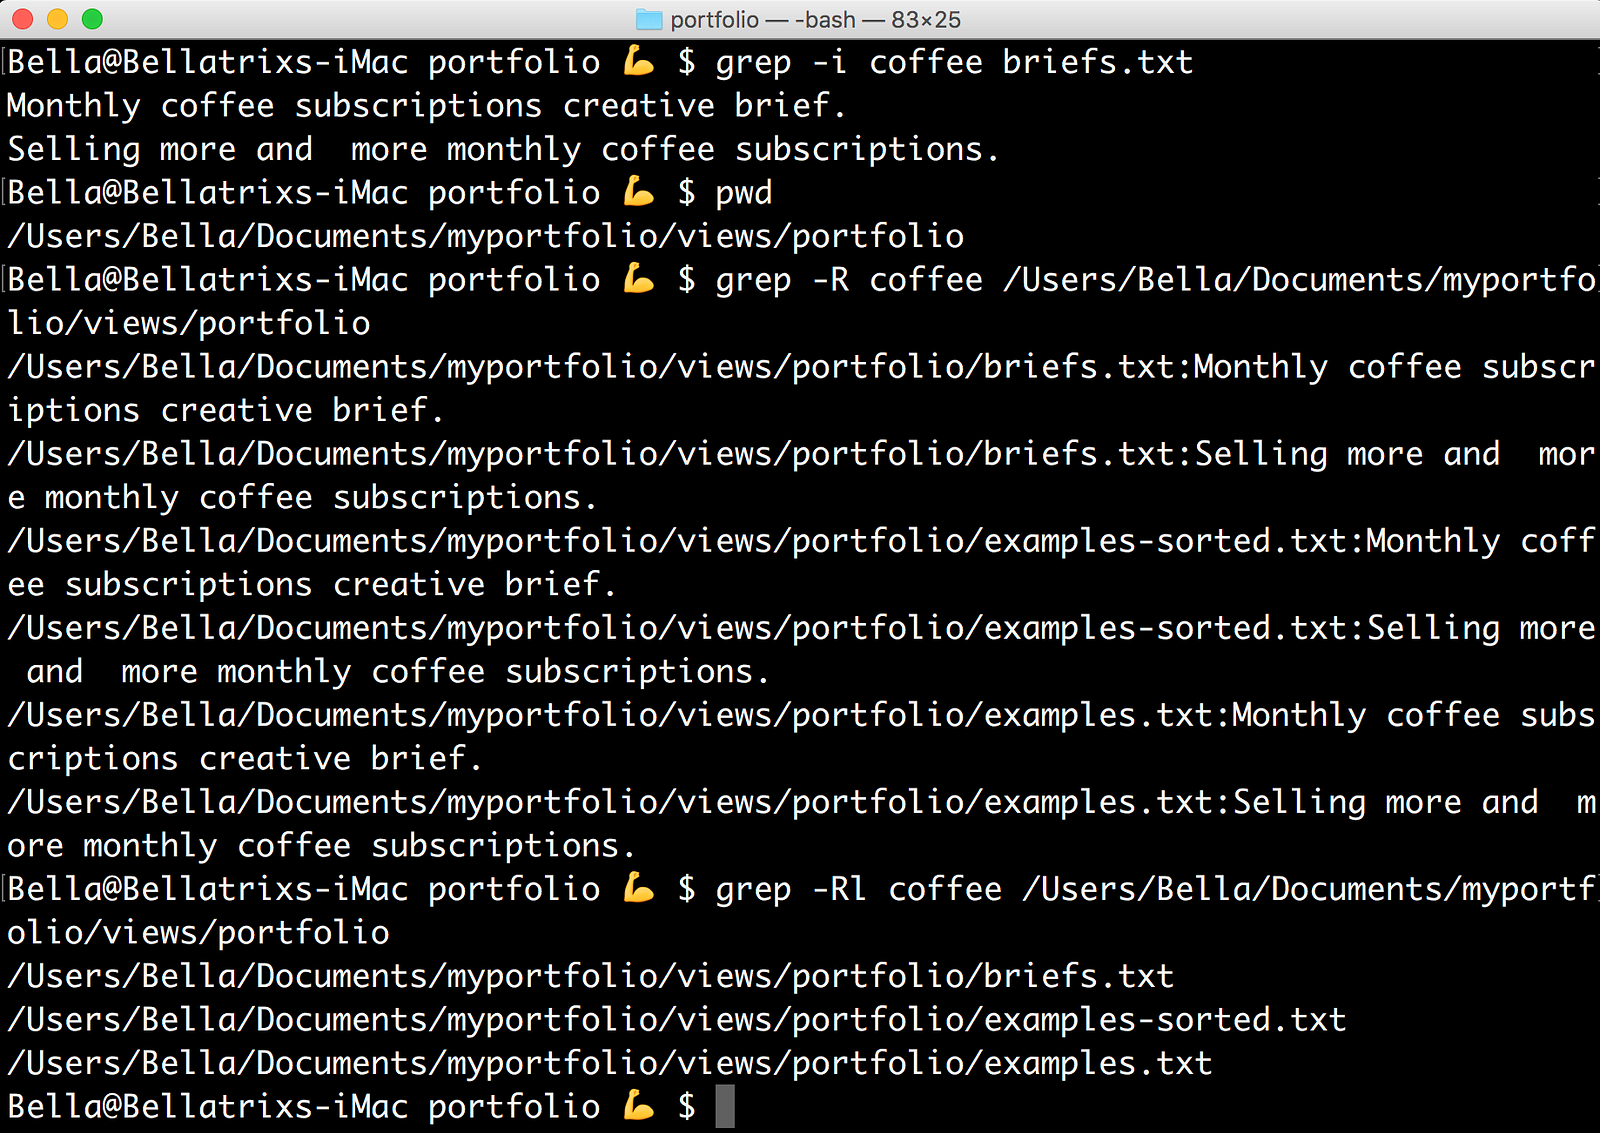Click the pwd output path line
The height and width of the screenshot is (1133, 1600).
[485, 236]
